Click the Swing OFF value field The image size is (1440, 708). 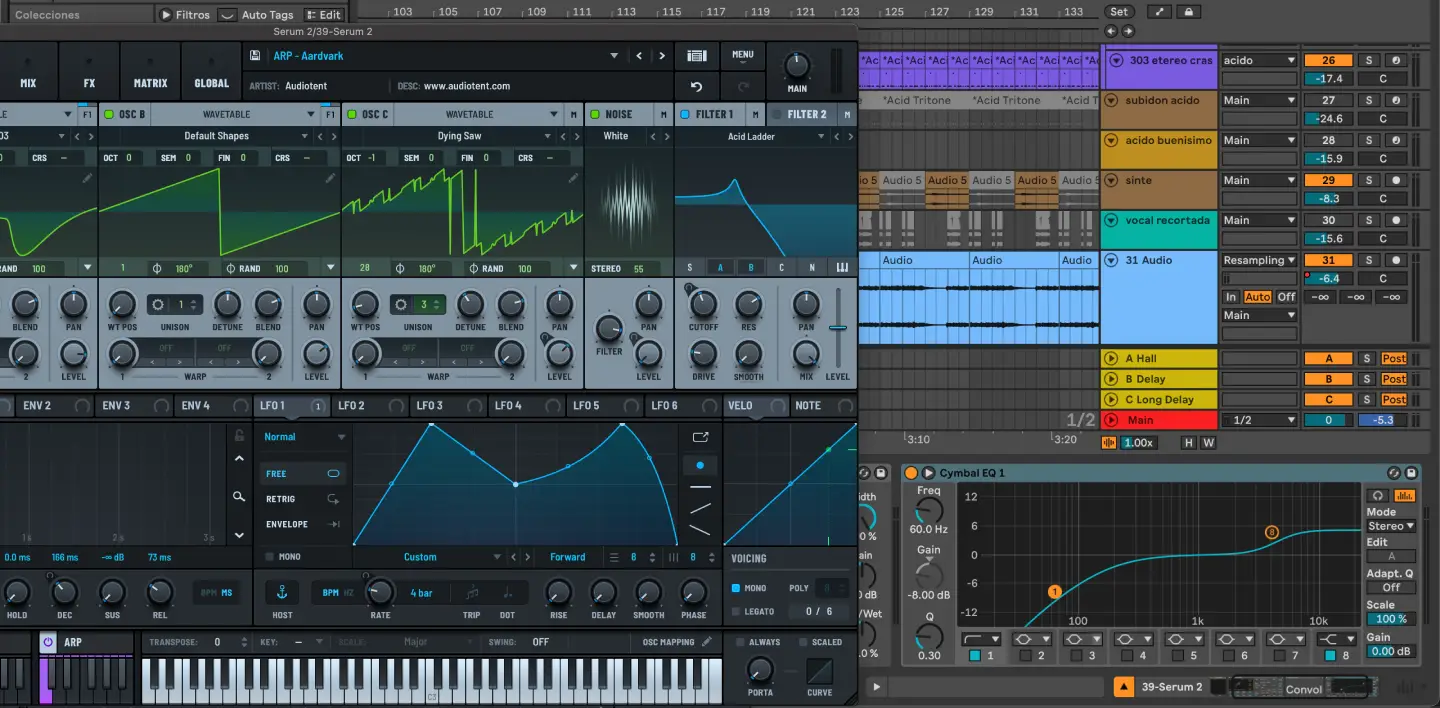[541, 642]
